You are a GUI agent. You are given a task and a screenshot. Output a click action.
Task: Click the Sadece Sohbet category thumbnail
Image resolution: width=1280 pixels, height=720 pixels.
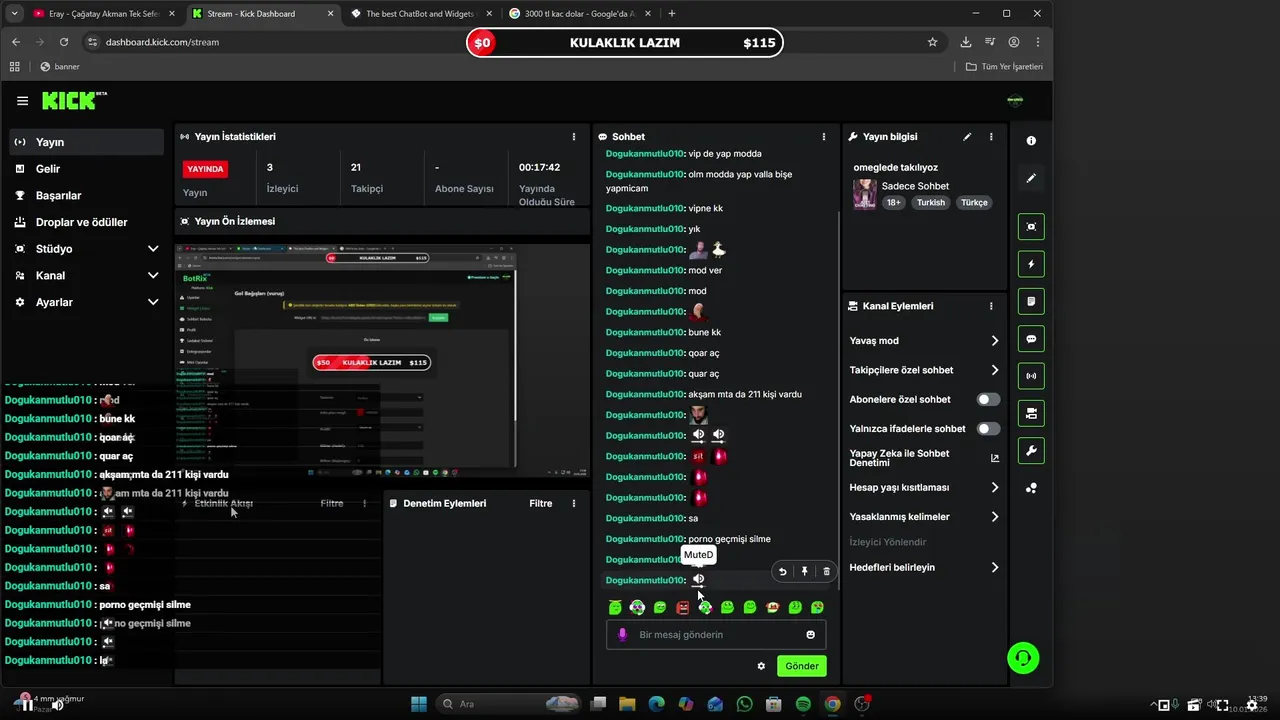(864, 194)
